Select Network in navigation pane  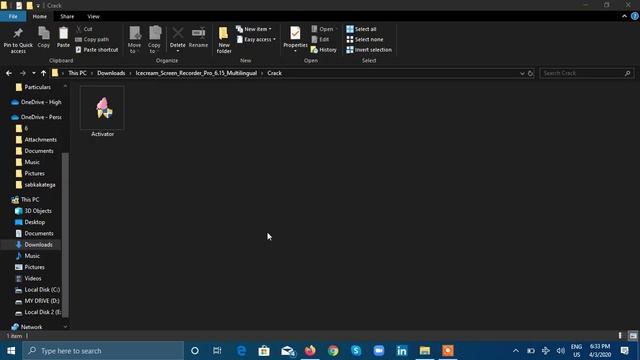31,327
